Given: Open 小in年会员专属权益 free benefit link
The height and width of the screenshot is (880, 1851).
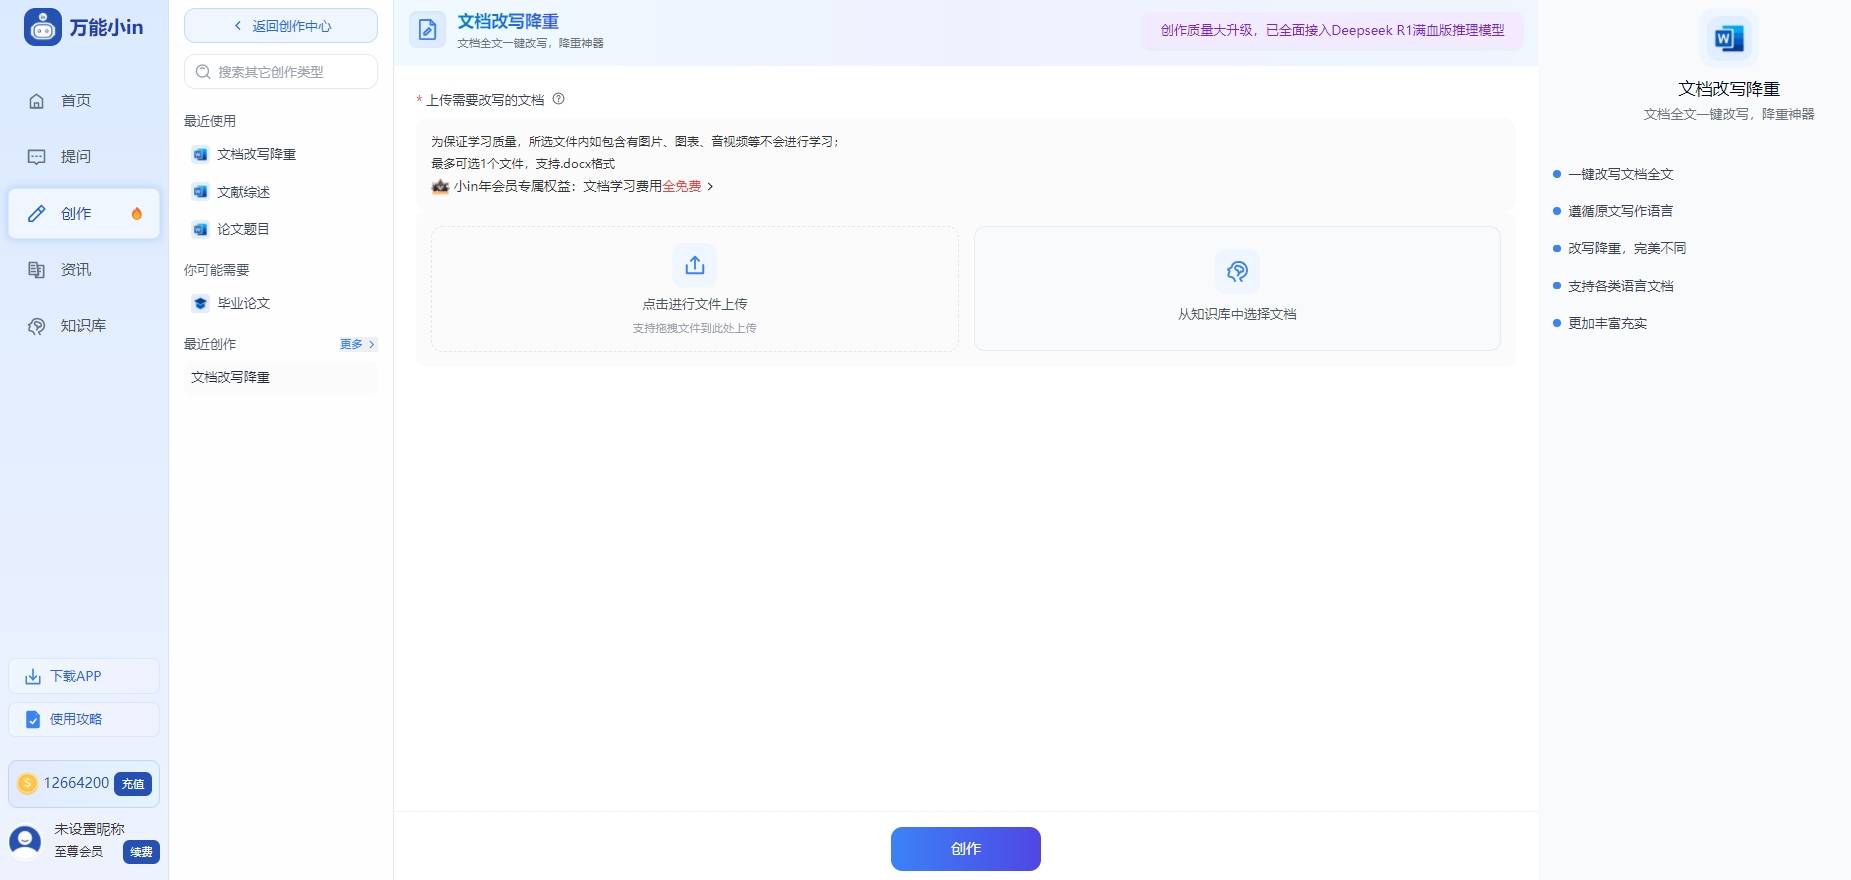Looking at the screenshot, I should pyautogui.click(x=572, y=186).
